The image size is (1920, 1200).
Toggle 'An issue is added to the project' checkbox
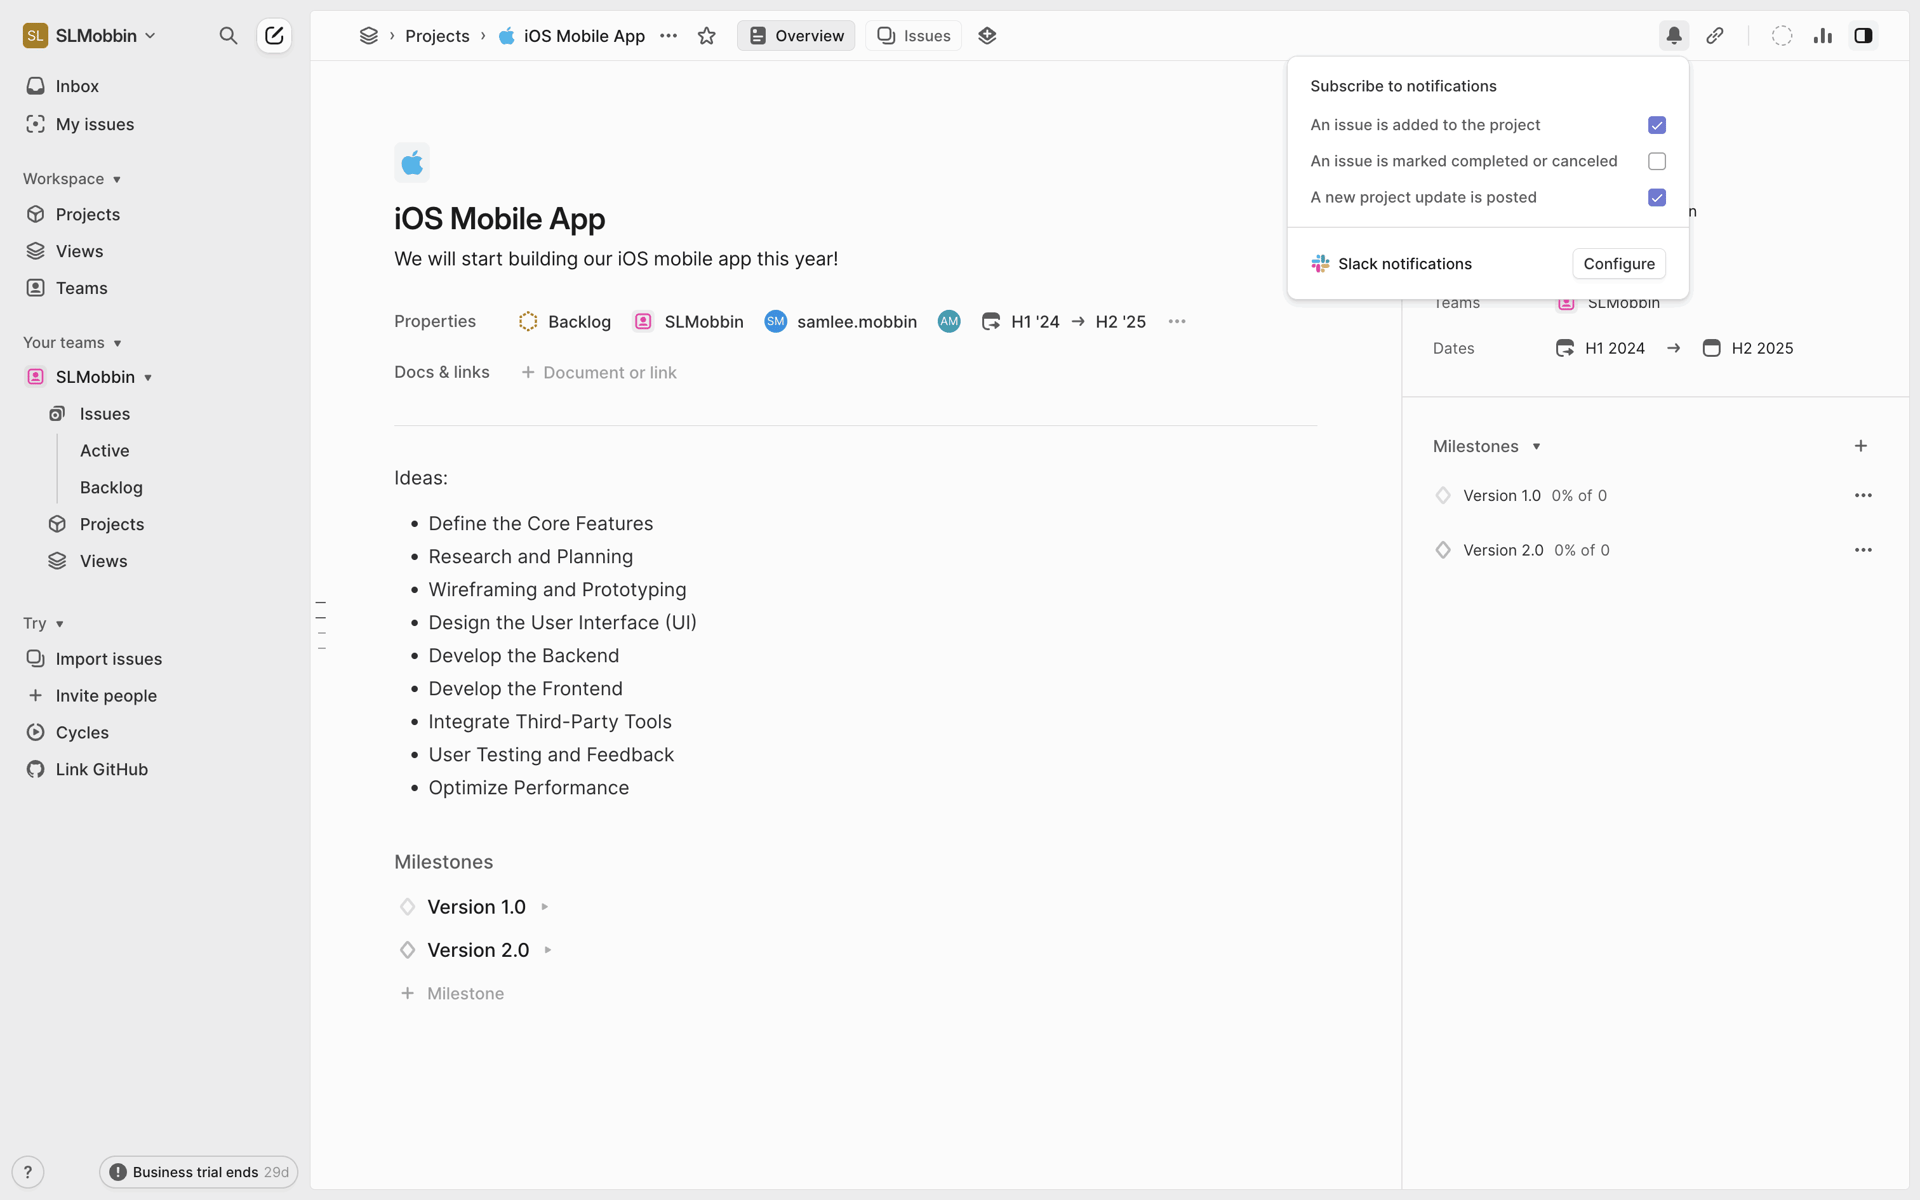click(x=1657, y=125)
